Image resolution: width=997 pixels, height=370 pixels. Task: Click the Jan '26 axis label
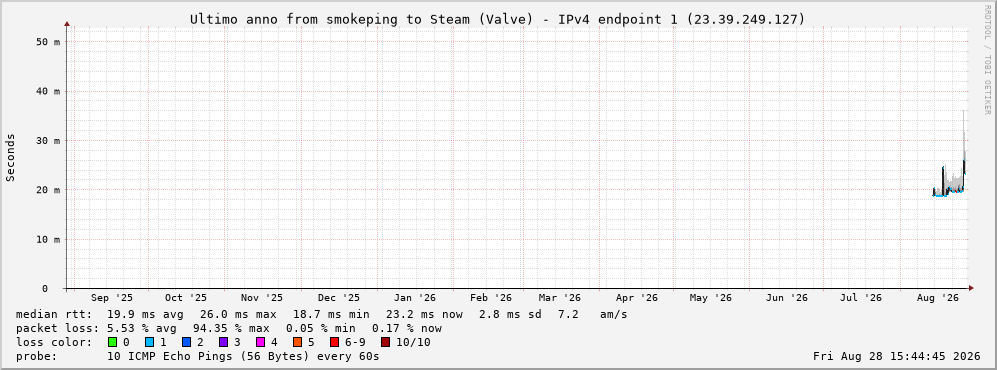[415, 298]
